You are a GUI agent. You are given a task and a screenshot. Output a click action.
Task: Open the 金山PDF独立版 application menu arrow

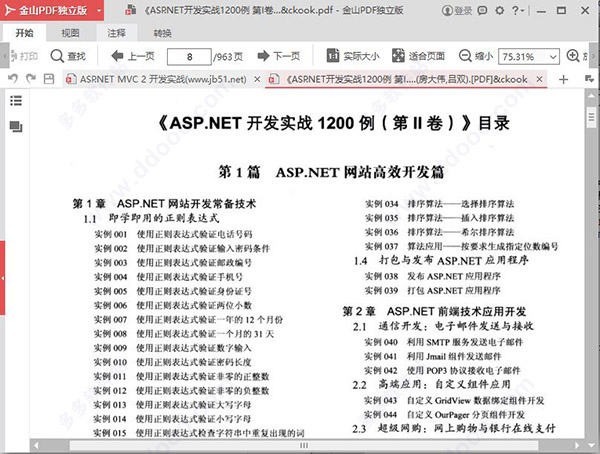pos(99,10)
